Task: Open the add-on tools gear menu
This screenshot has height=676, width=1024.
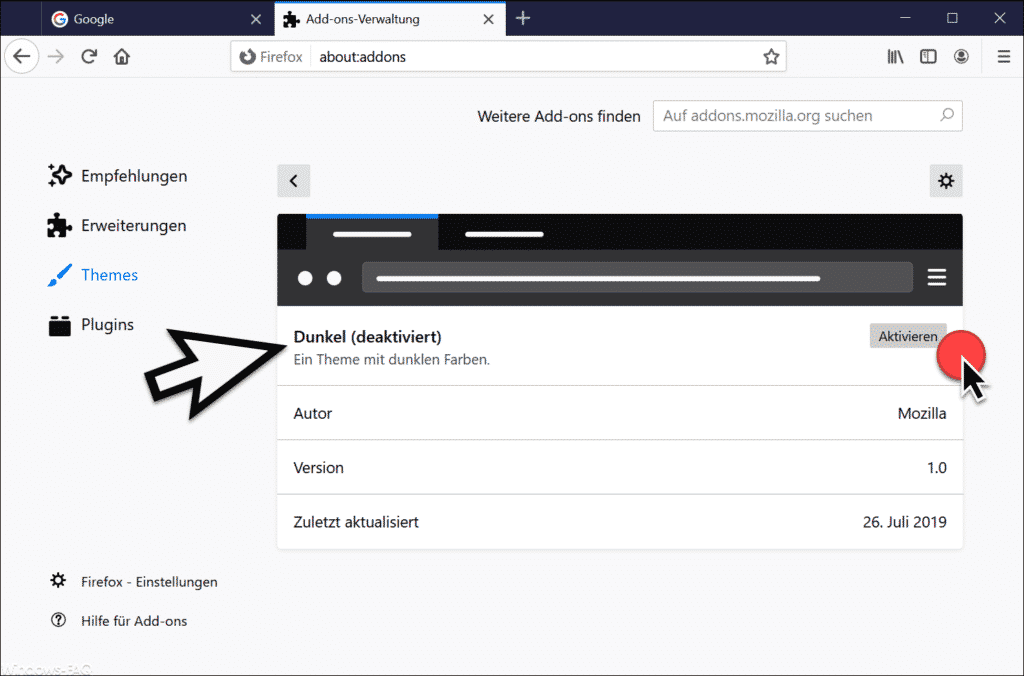Action: coord(946,181)
